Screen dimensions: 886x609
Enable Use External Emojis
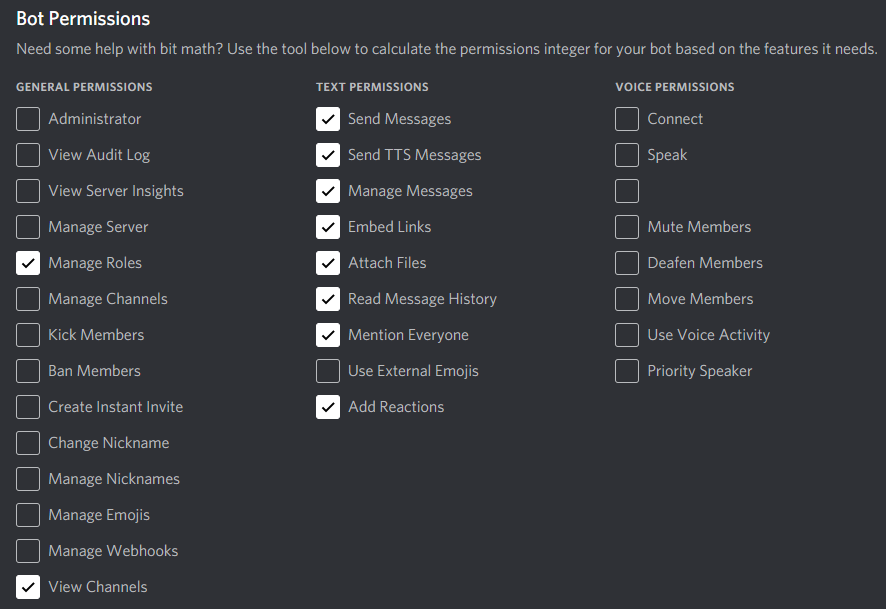pyautogui.click(x=327, y=370)
